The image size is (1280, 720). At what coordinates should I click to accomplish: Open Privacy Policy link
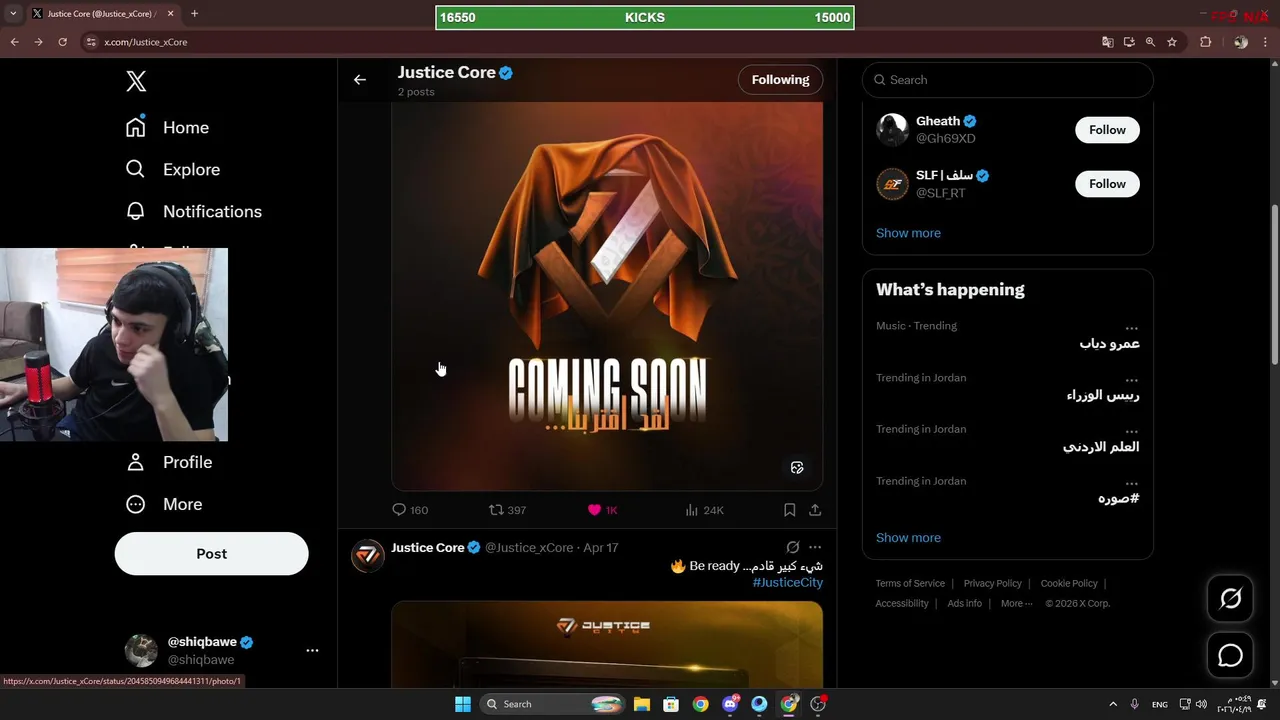pos(992,583)
